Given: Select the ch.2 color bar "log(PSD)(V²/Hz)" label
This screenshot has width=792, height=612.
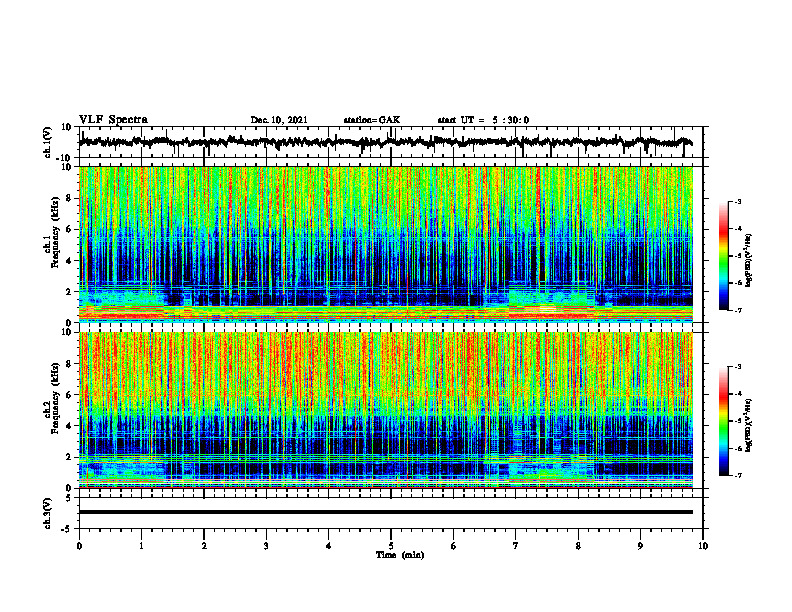Looking at the screenshot, I should point(749,425).
